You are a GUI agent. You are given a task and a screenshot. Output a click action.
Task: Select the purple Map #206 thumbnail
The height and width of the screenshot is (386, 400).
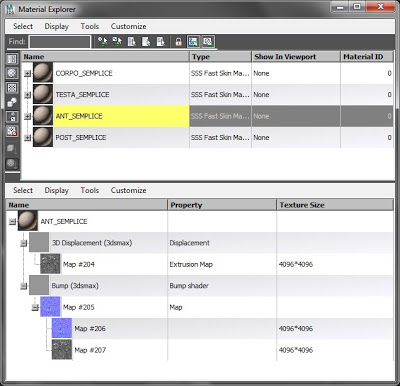[62, 328]
